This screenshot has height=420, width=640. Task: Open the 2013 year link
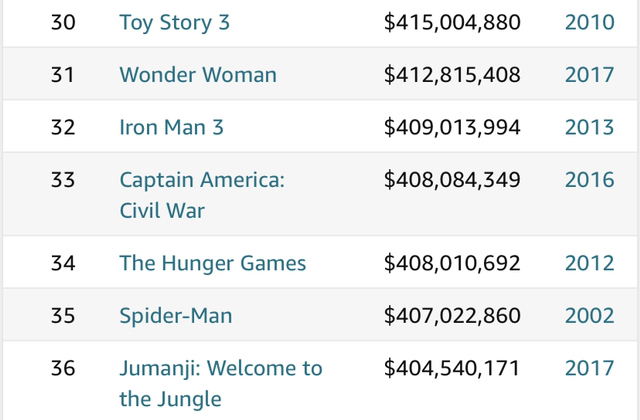click(x=589, y=127)
